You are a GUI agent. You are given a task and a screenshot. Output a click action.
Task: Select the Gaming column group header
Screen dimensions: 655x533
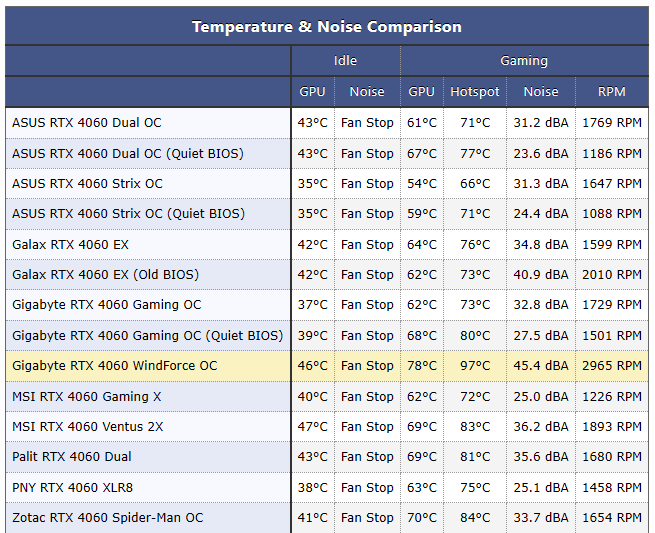click(x=524, y=61)
